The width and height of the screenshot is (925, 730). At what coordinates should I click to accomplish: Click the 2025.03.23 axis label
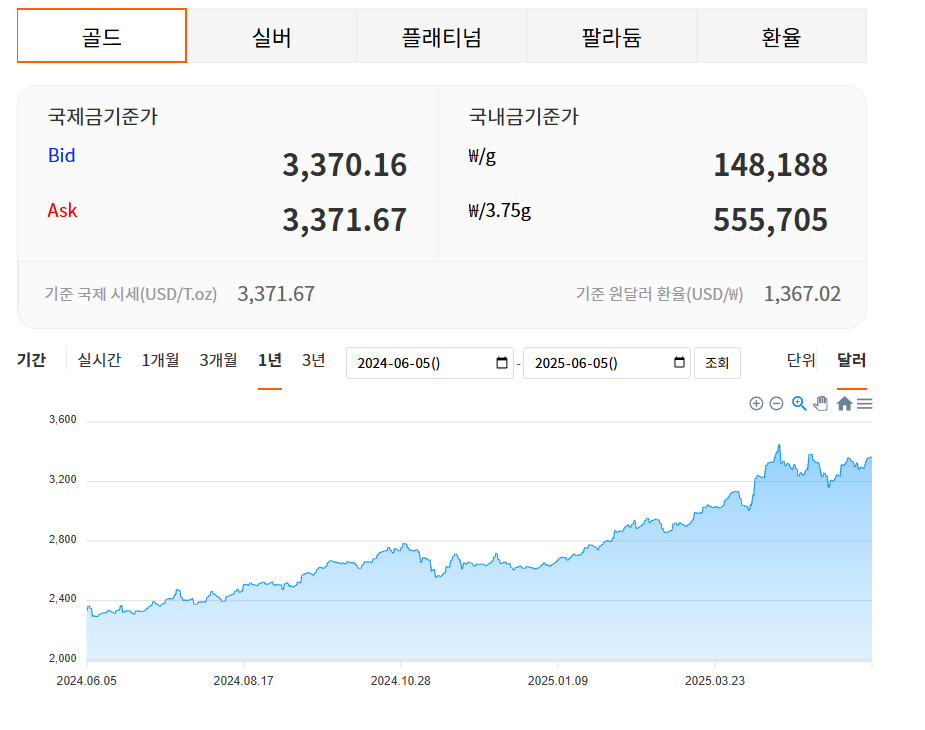point(714,680)
